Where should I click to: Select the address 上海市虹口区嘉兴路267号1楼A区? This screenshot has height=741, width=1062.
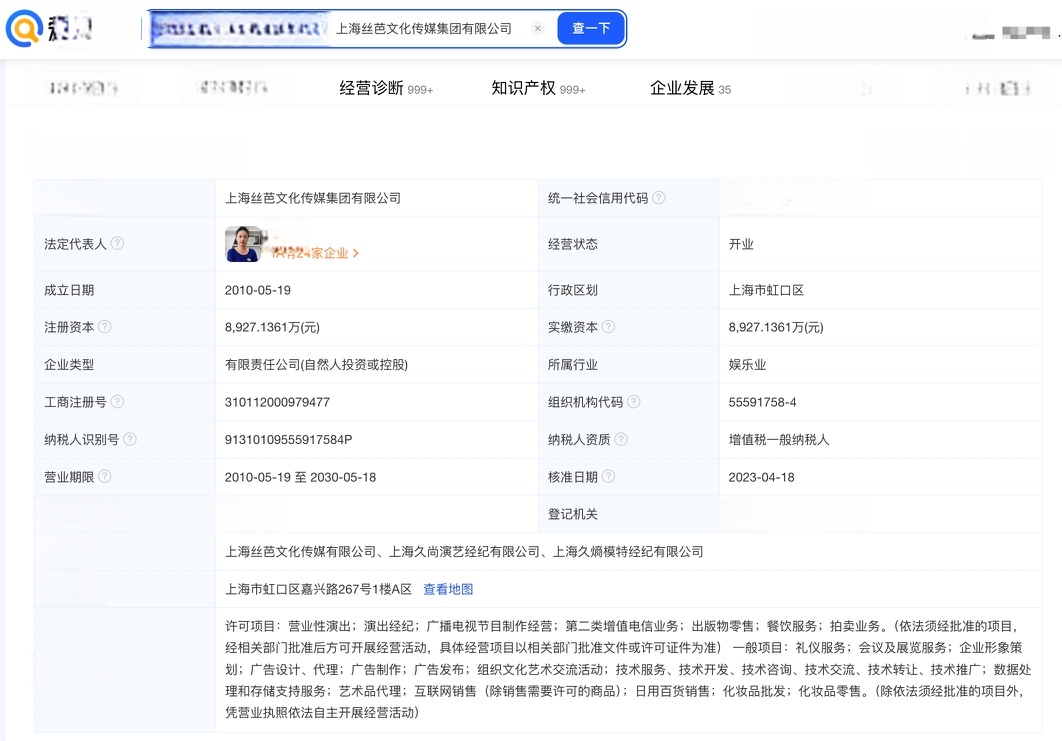pyautogui.click(x=318, y=589)
